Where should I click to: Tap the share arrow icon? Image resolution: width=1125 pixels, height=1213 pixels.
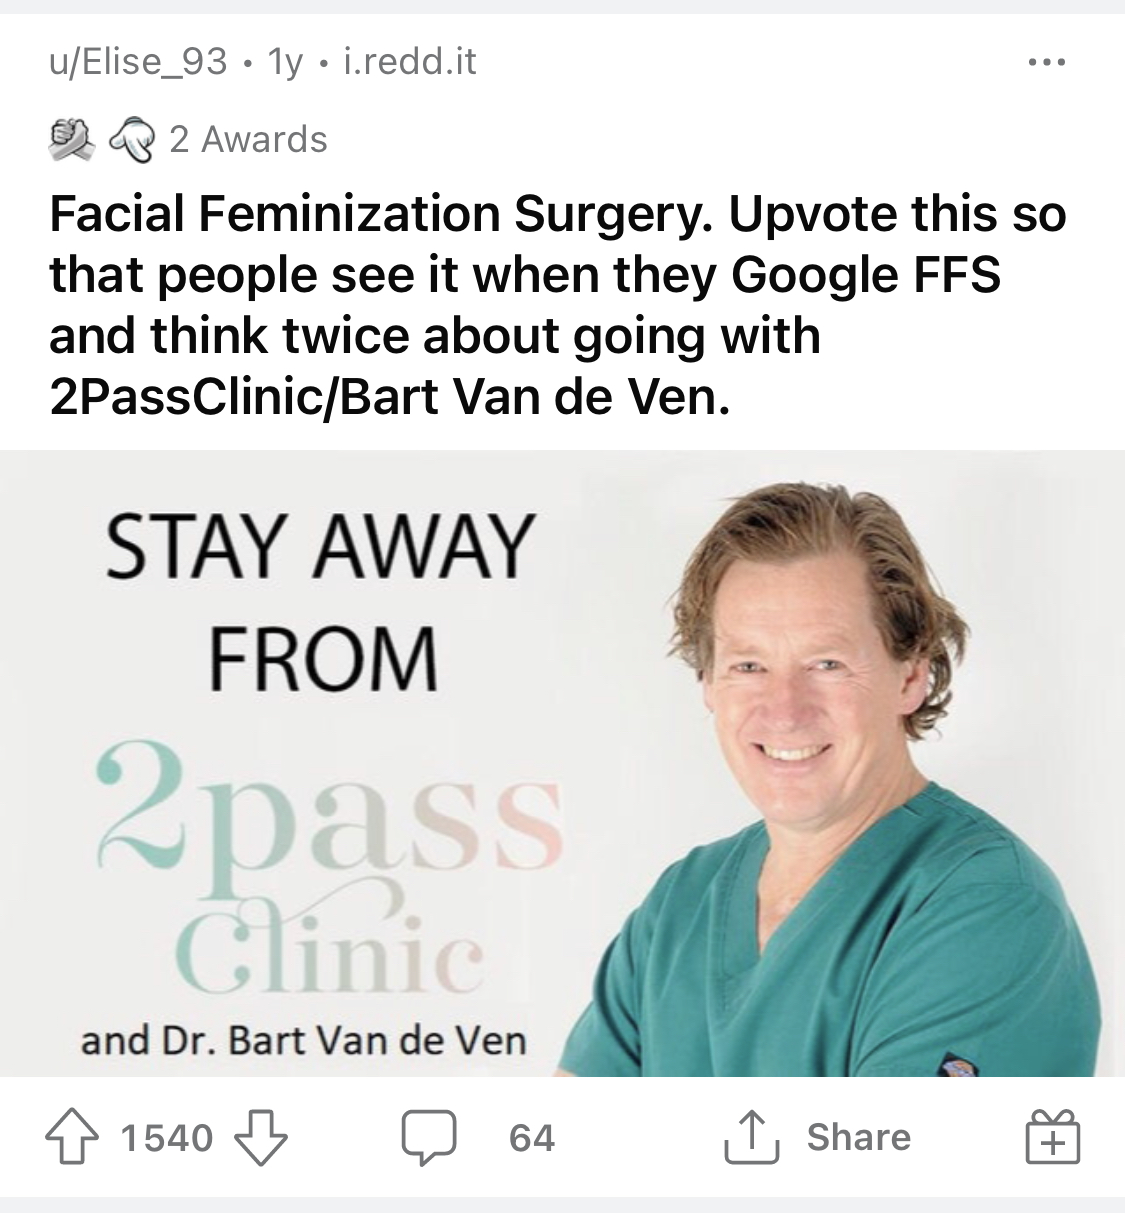click(751, 1137)
